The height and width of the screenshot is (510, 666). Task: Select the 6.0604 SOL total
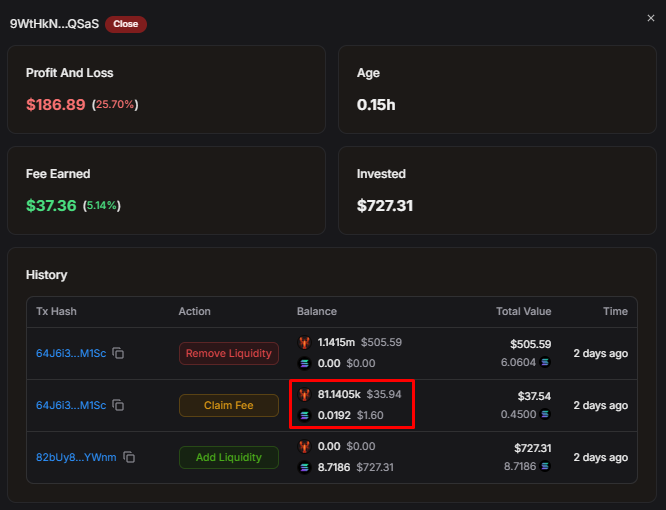(x=518, y=362)
